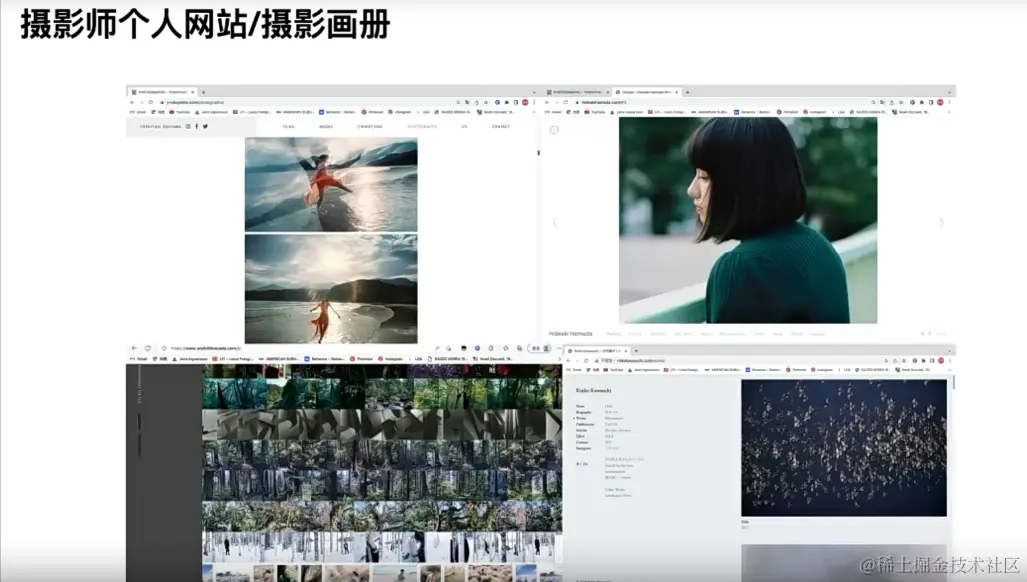Image resolution: width=1027 pixels, height=582 pixels.
Task: Click Instagram icon on Yoshiyuki Okuyama site
Action: 188,126
